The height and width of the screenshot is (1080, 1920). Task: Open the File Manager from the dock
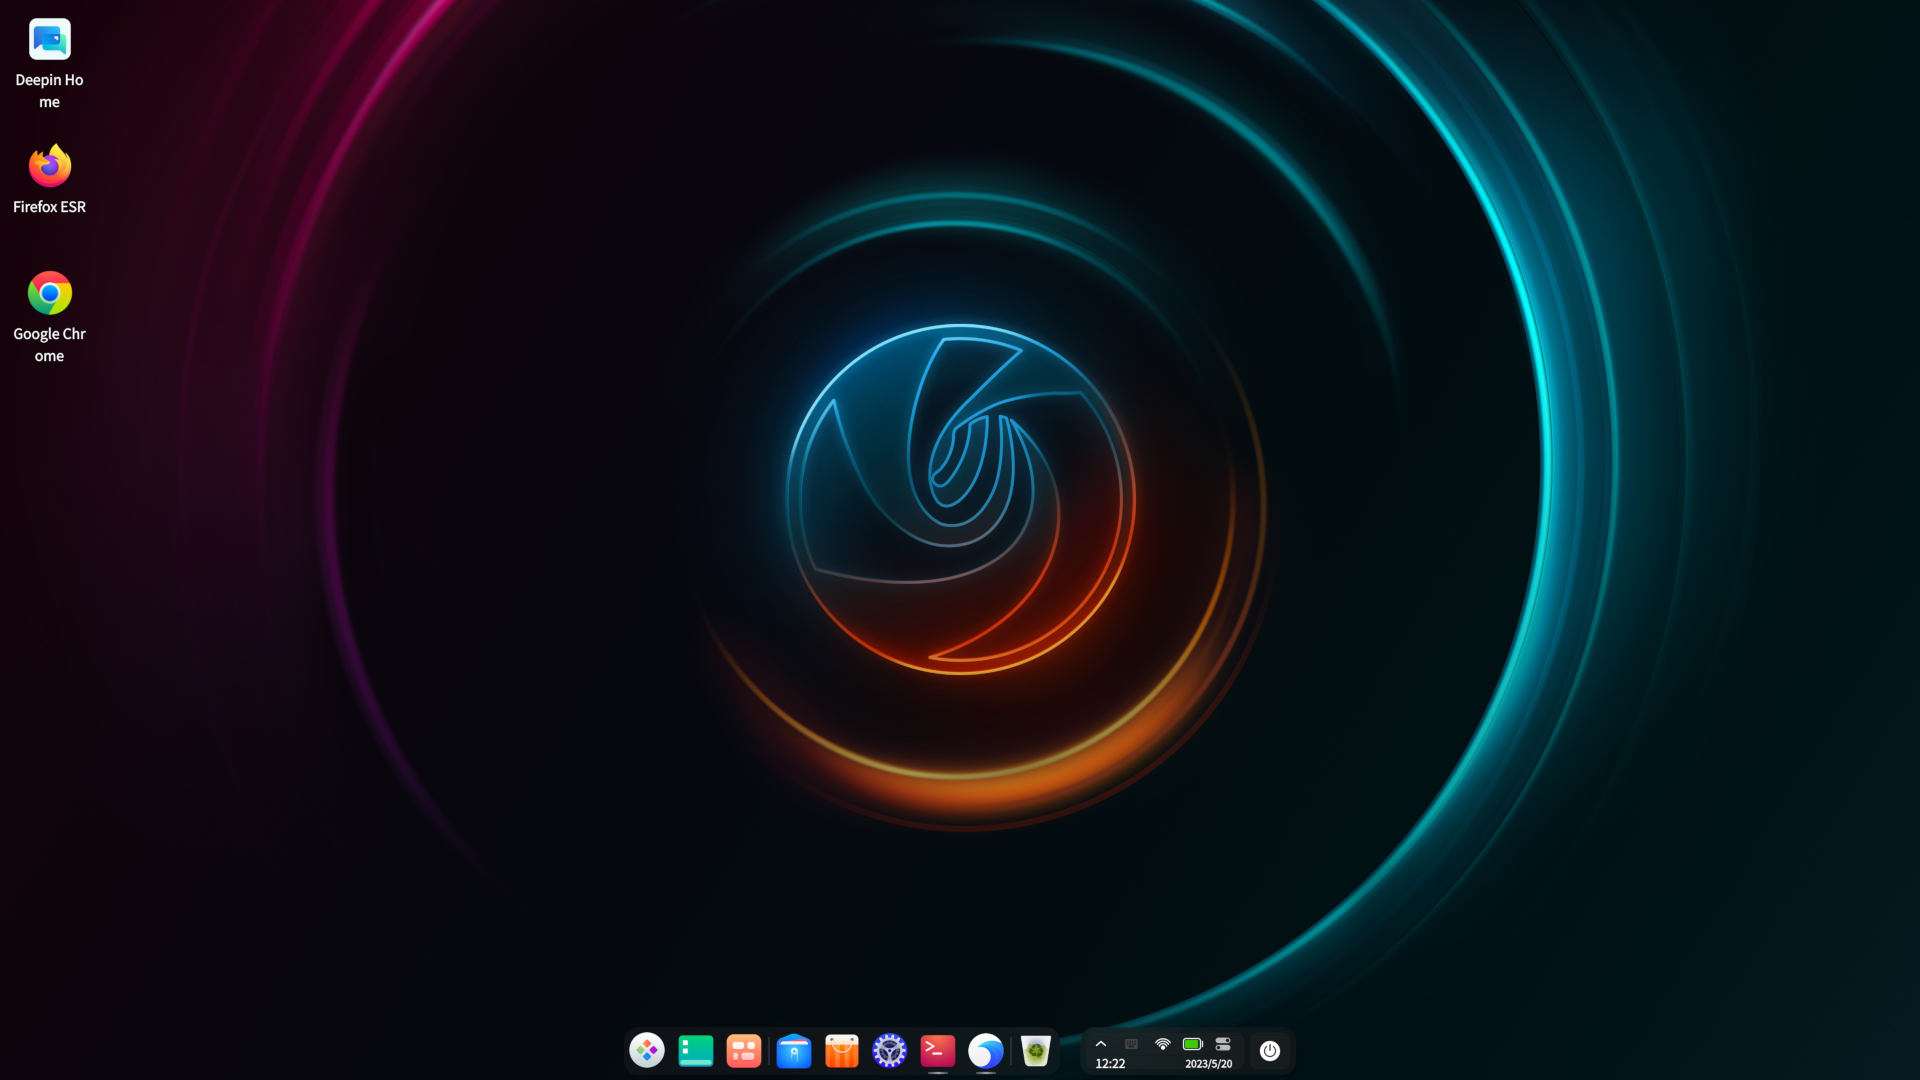794,1051
